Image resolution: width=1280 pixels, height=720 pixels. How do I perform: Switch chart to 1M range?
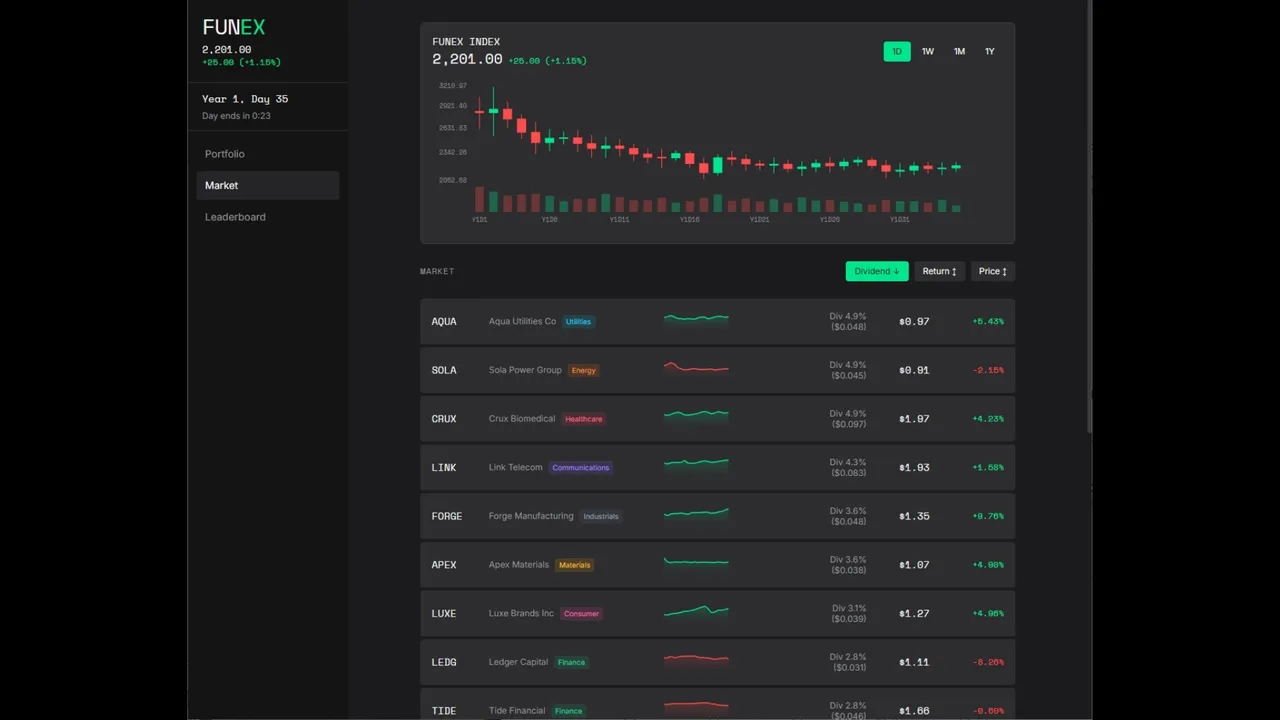(959, 51)
